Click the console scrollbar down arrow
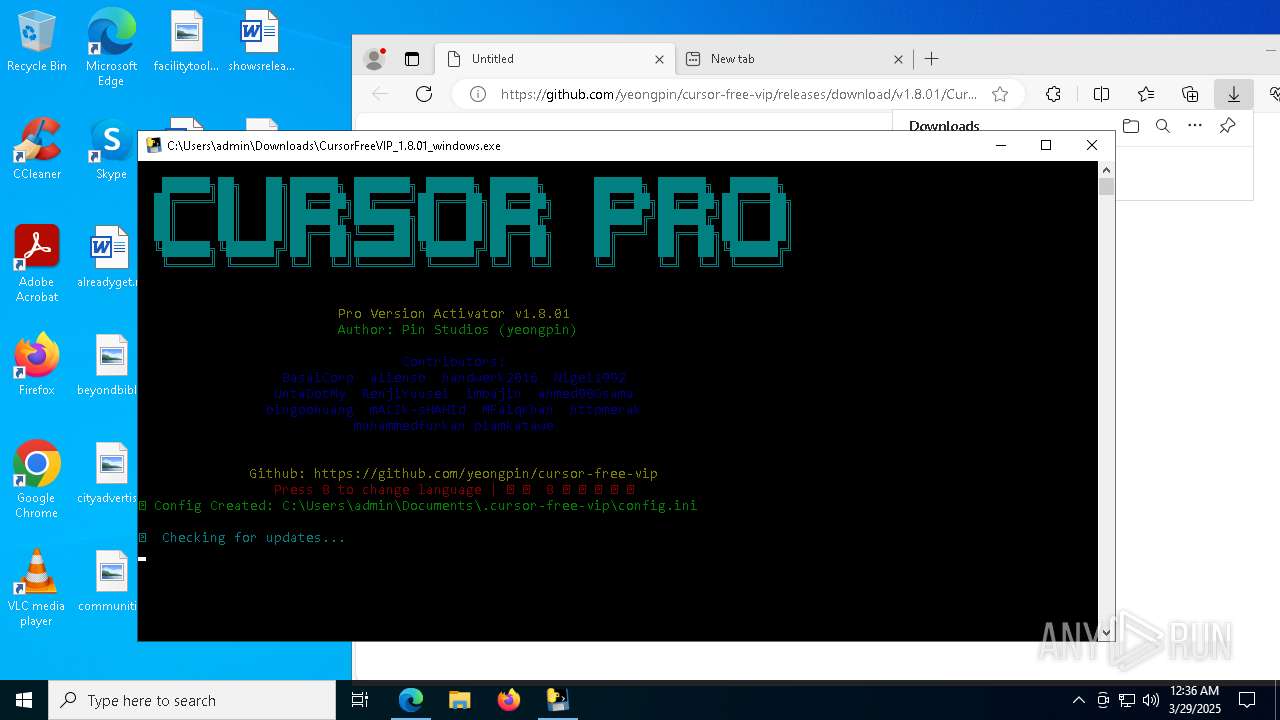Image resolution: width=1280 pixels, height=720 pixels. coord(1106,632)
